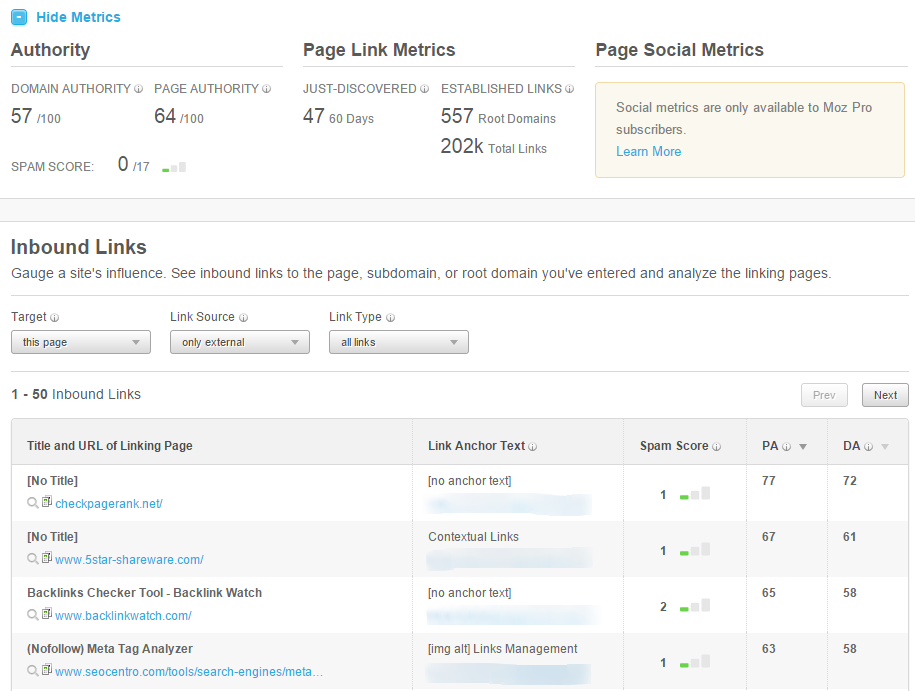The height and width of the screenshot is (691, 915).
Task: Open the Learn More link
Action: point(648,151)
